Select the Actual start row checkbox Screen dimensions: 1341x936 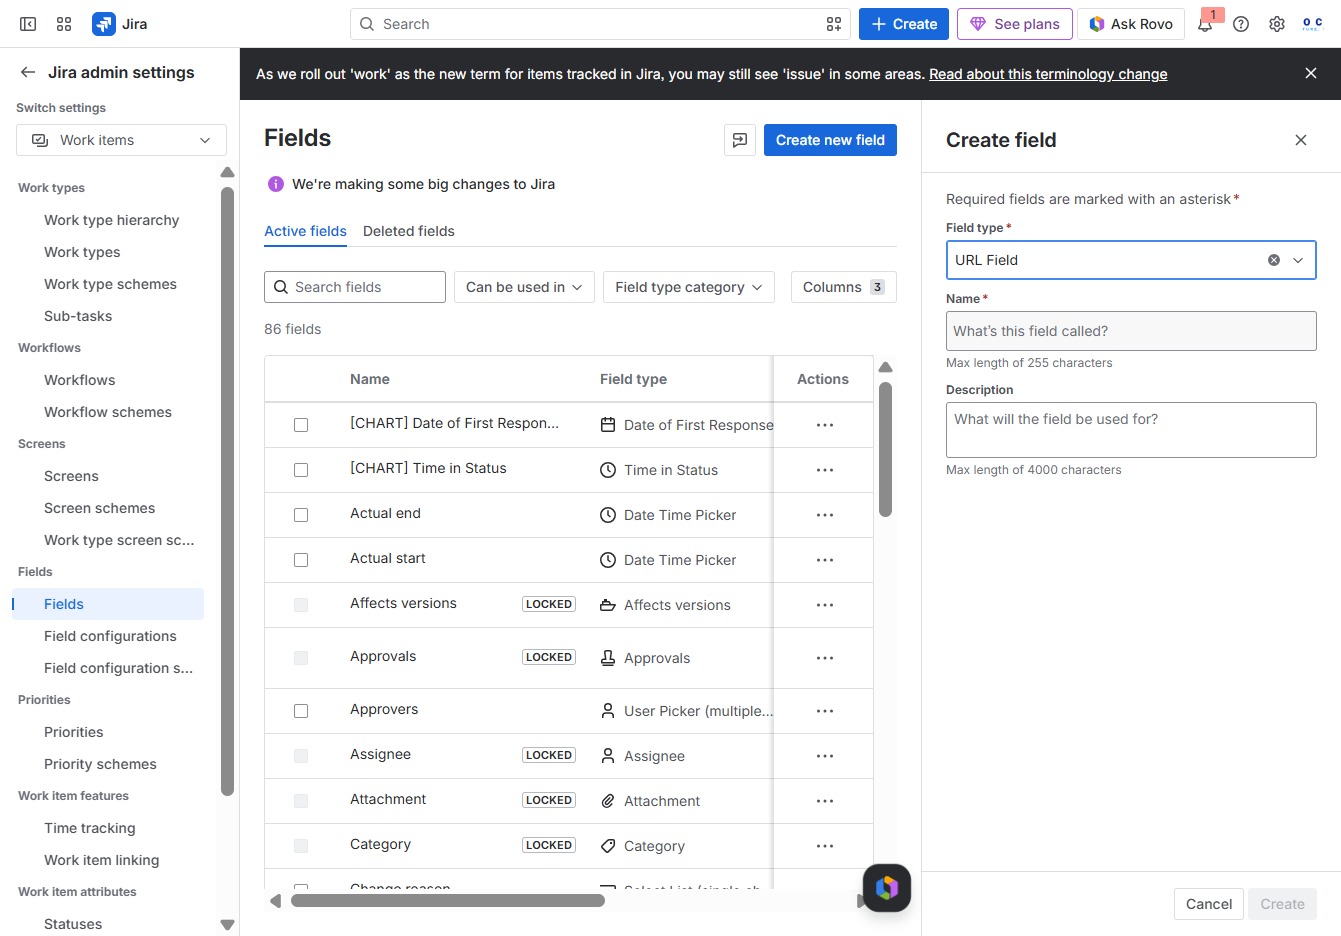click(x=301, y=560)
